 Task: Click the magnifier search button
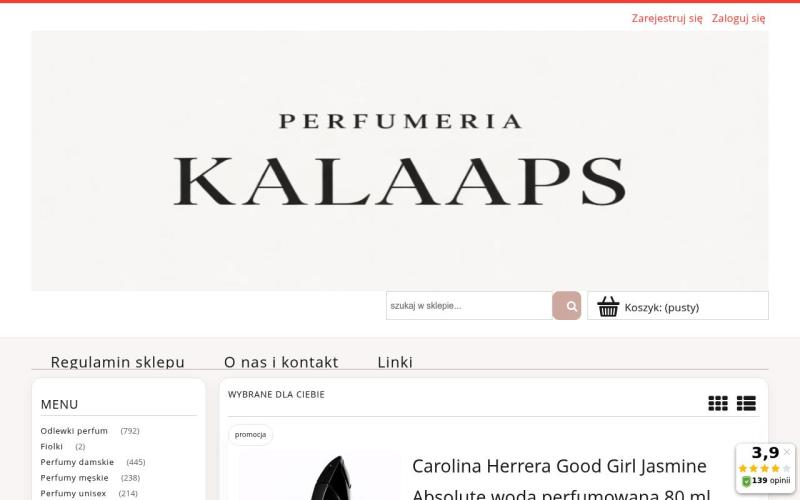coord(566,306)
